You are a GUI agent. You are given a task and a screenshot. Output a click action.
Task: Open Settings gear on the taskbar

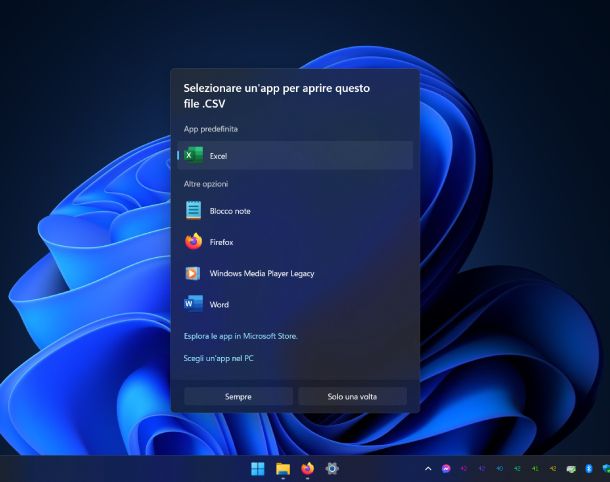tap(332, 468)
